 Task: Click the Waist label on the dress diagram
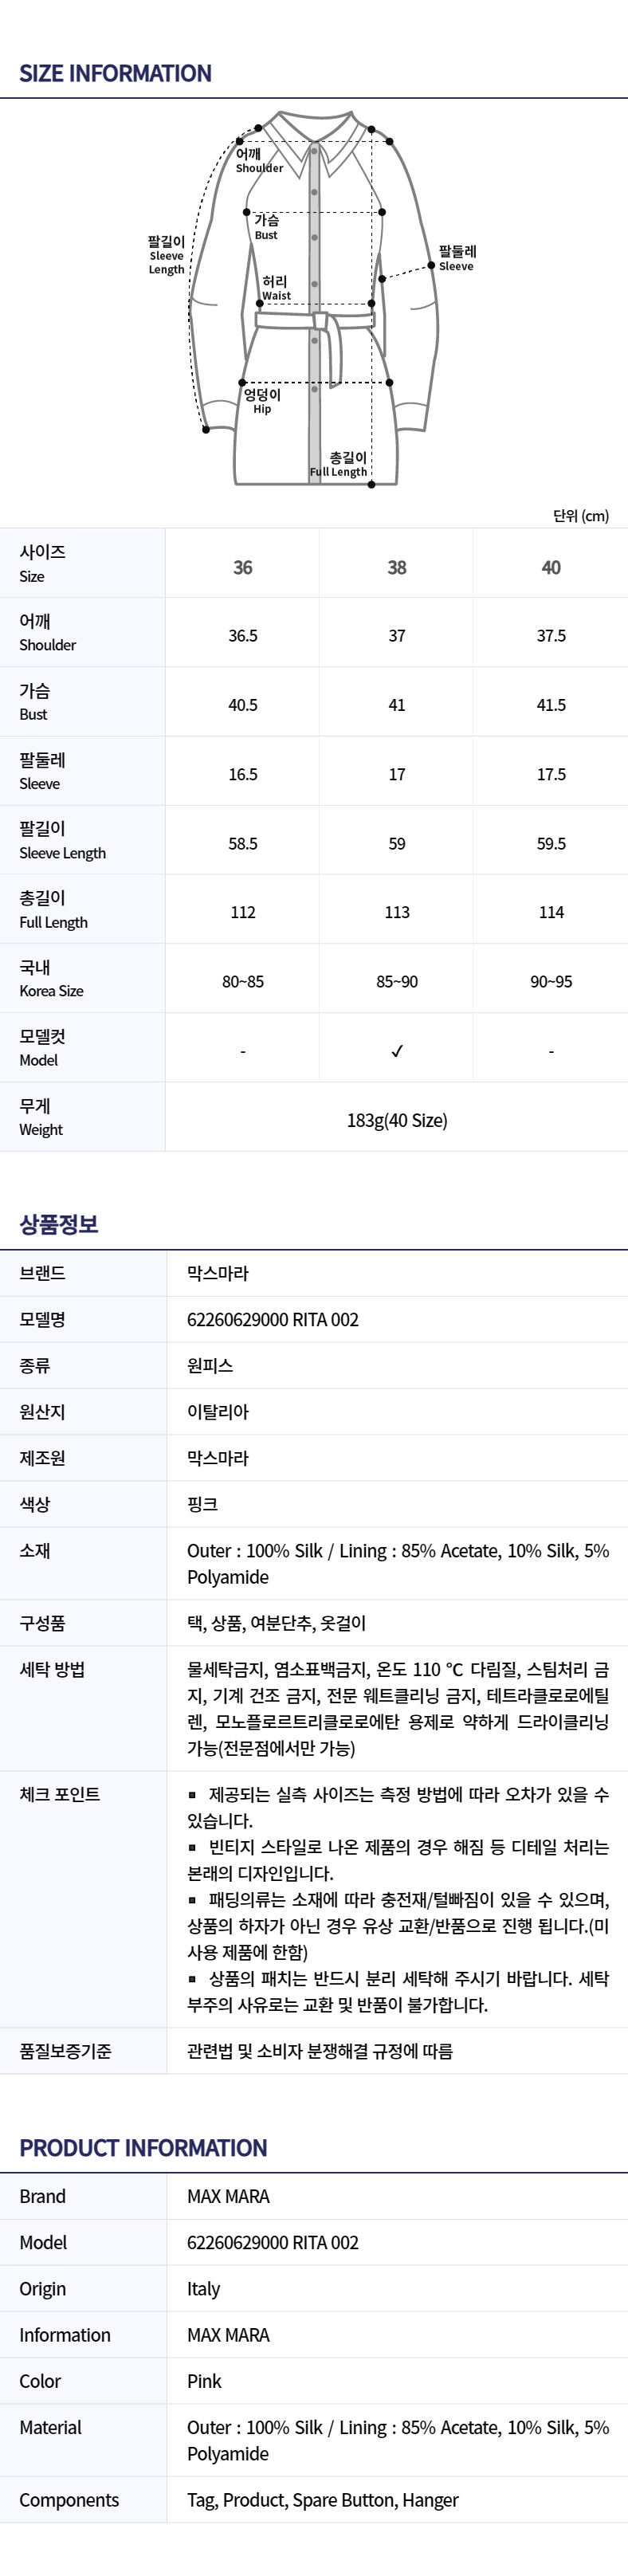[x=275, y=288]
